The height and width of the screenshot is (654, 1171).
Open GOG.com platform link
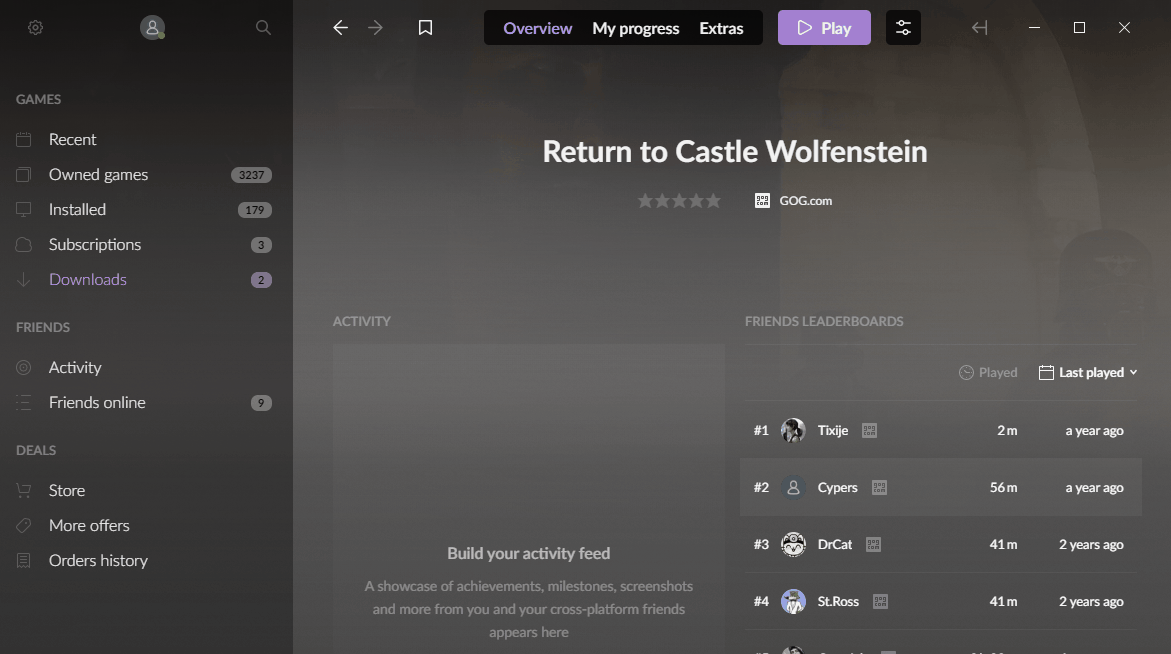point(806,201)
